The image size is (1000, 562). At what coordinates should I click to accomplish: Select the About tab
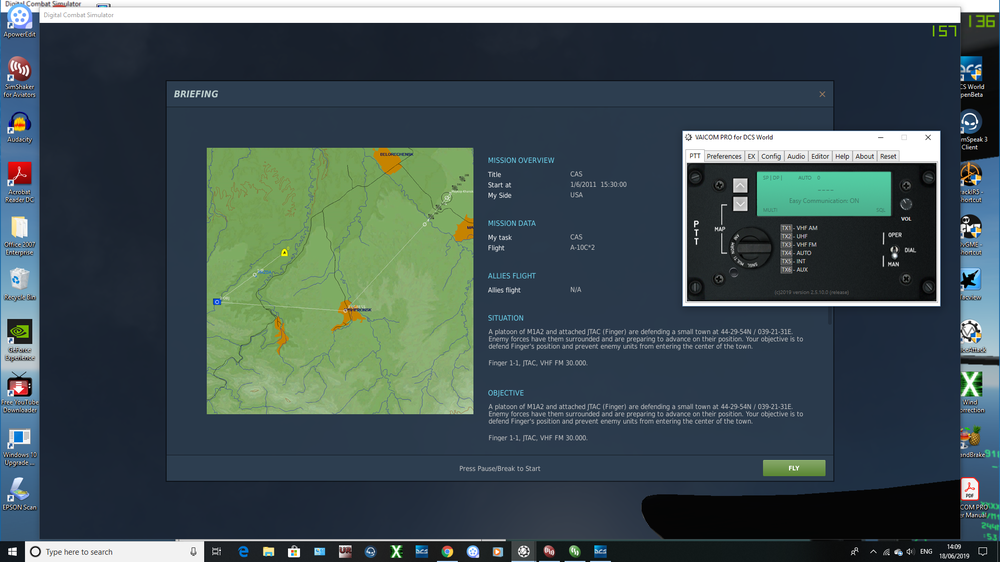[864, 156]
